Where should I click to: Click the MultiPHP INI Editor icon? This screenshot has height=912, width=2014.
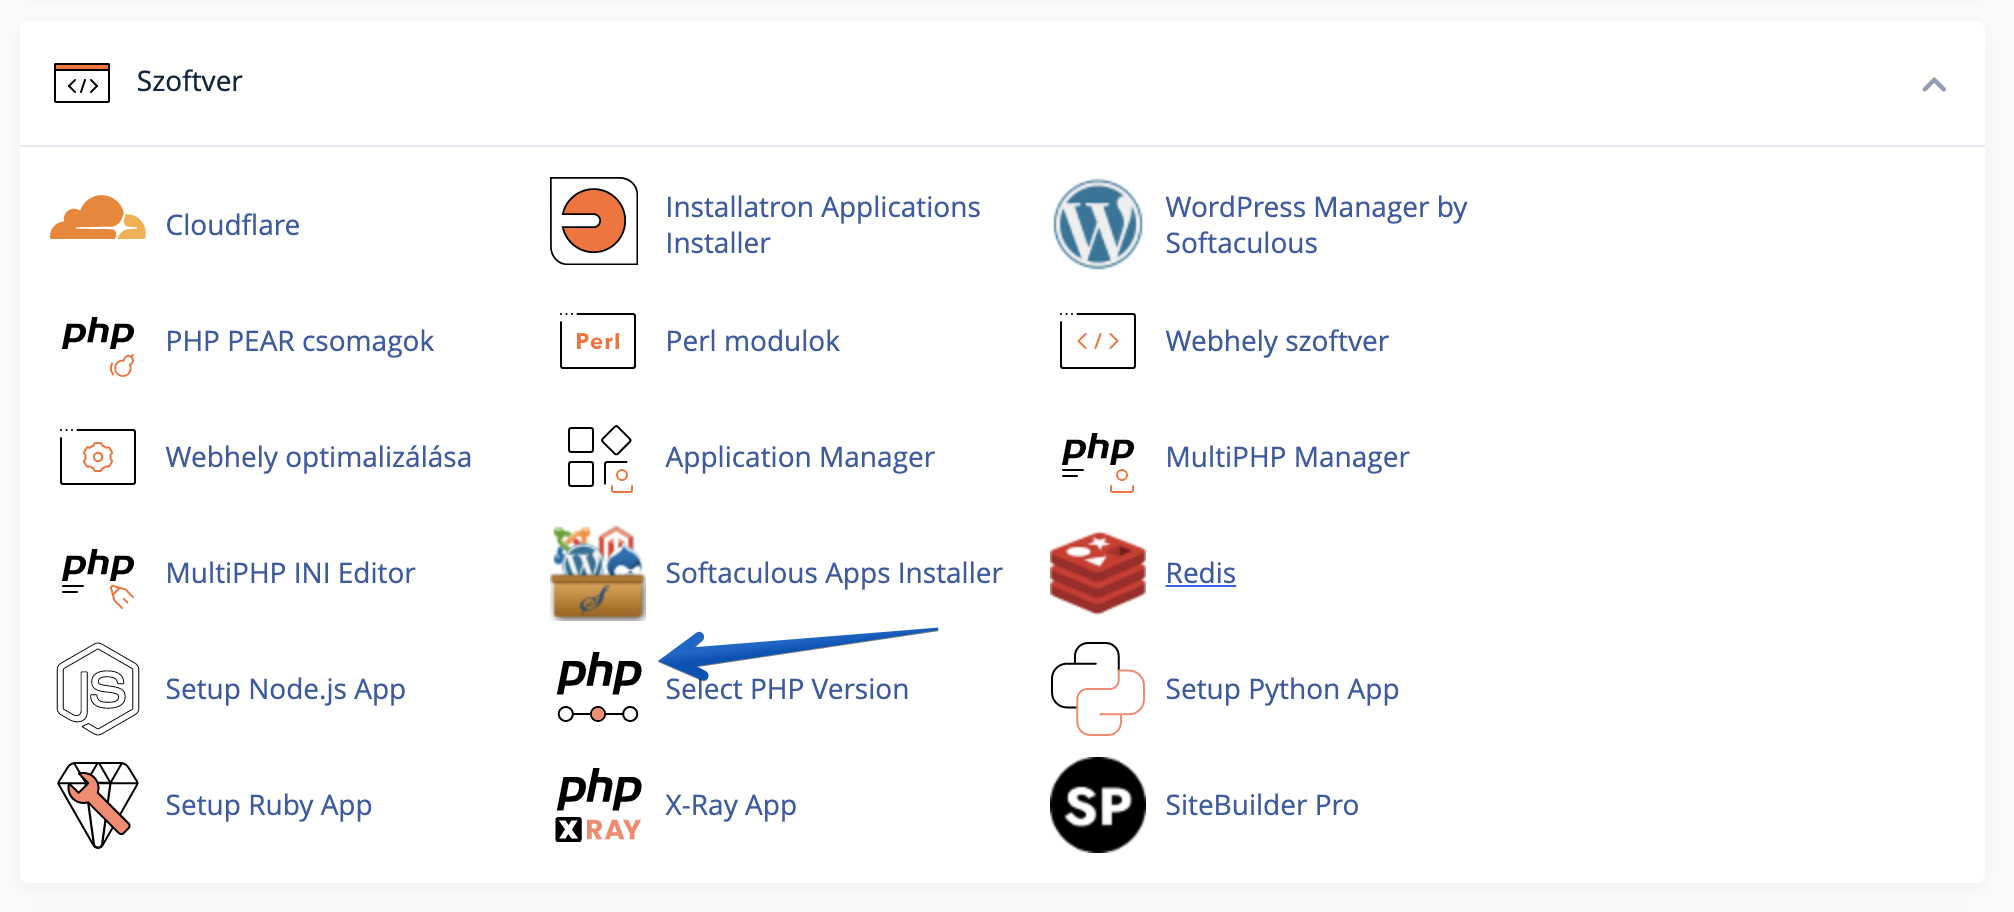coord(98,577)
